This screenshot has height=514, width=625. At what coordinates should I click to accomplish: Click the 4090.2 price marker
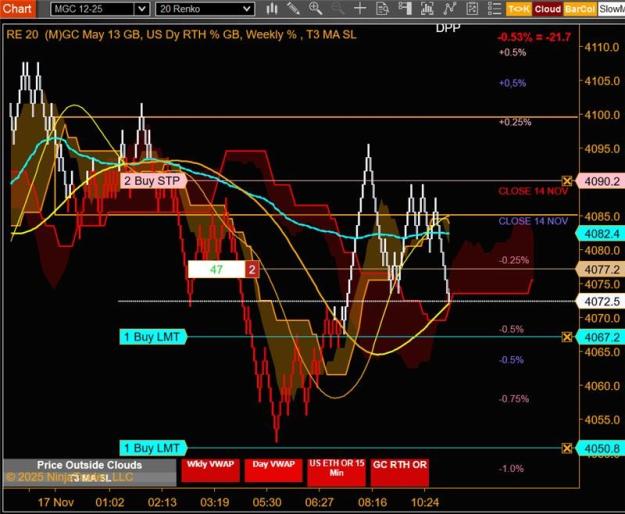click(601, 181)
